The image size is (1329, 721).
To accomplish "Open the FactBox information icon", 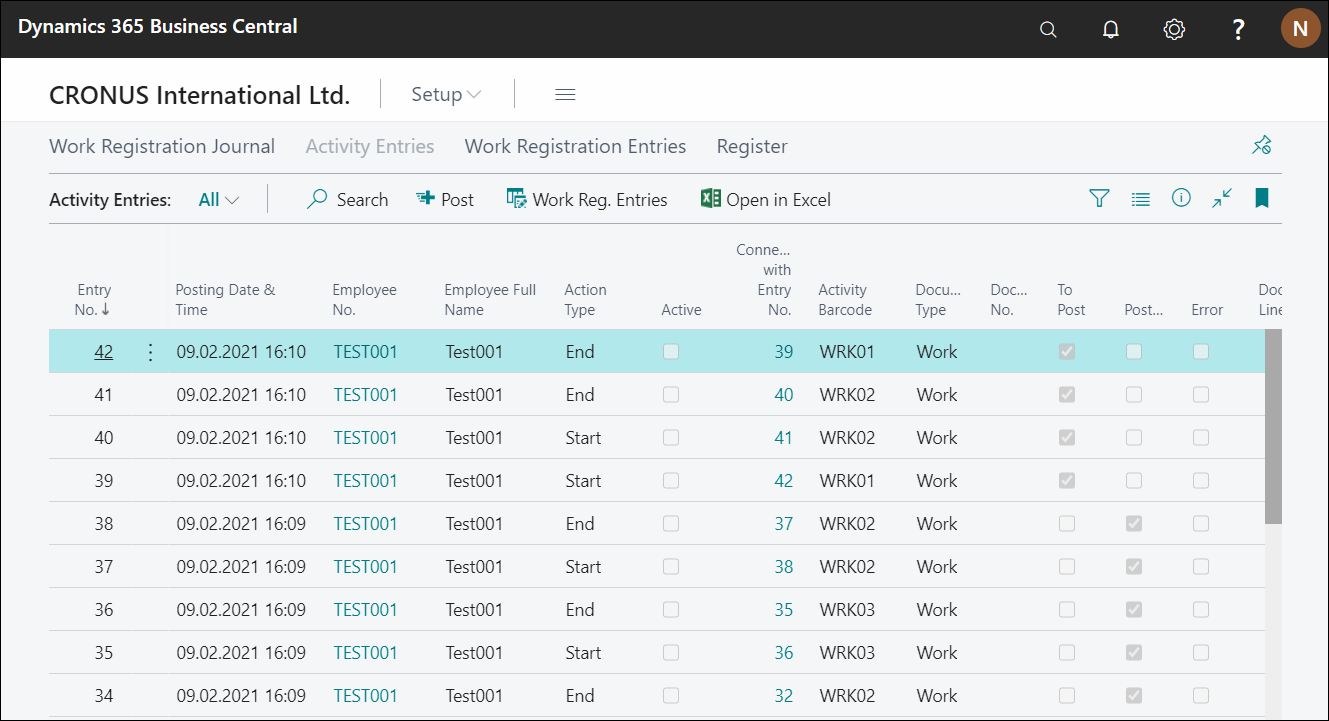I will (1181, 198).
